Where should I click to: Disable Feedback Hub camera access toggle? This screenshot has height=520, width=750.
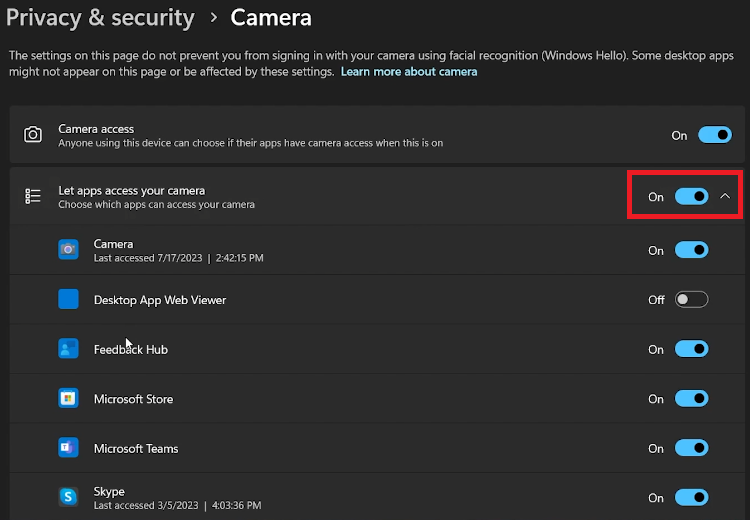692,349
